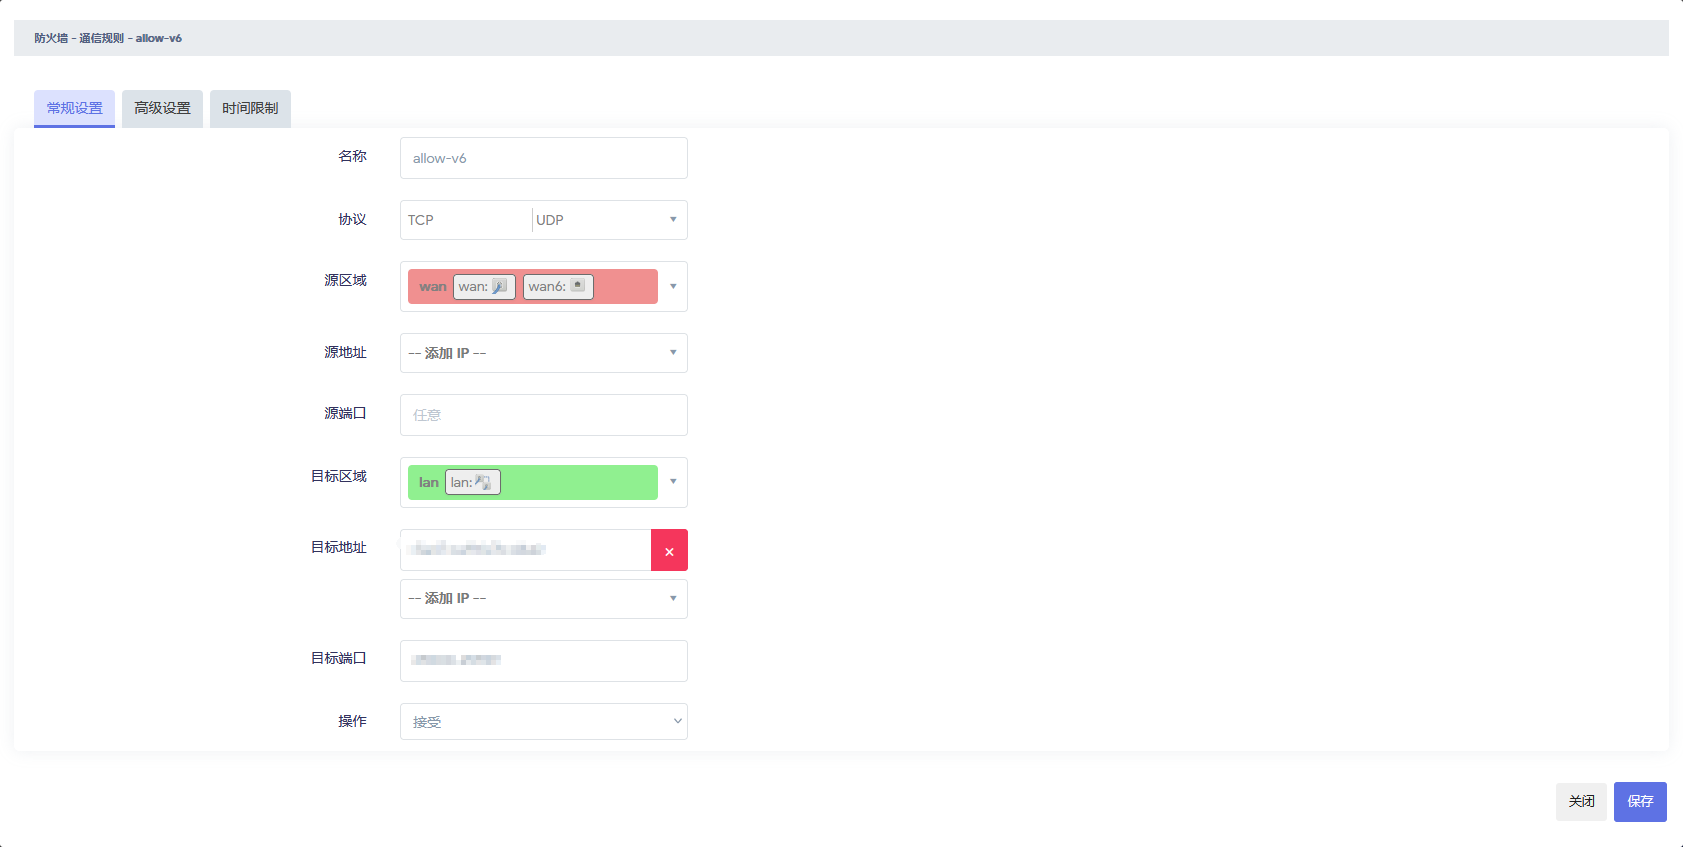Select the UDP protocol entry
This screenshot has height=847, width=1683.
pyautogui.click(x=550, y=220)
